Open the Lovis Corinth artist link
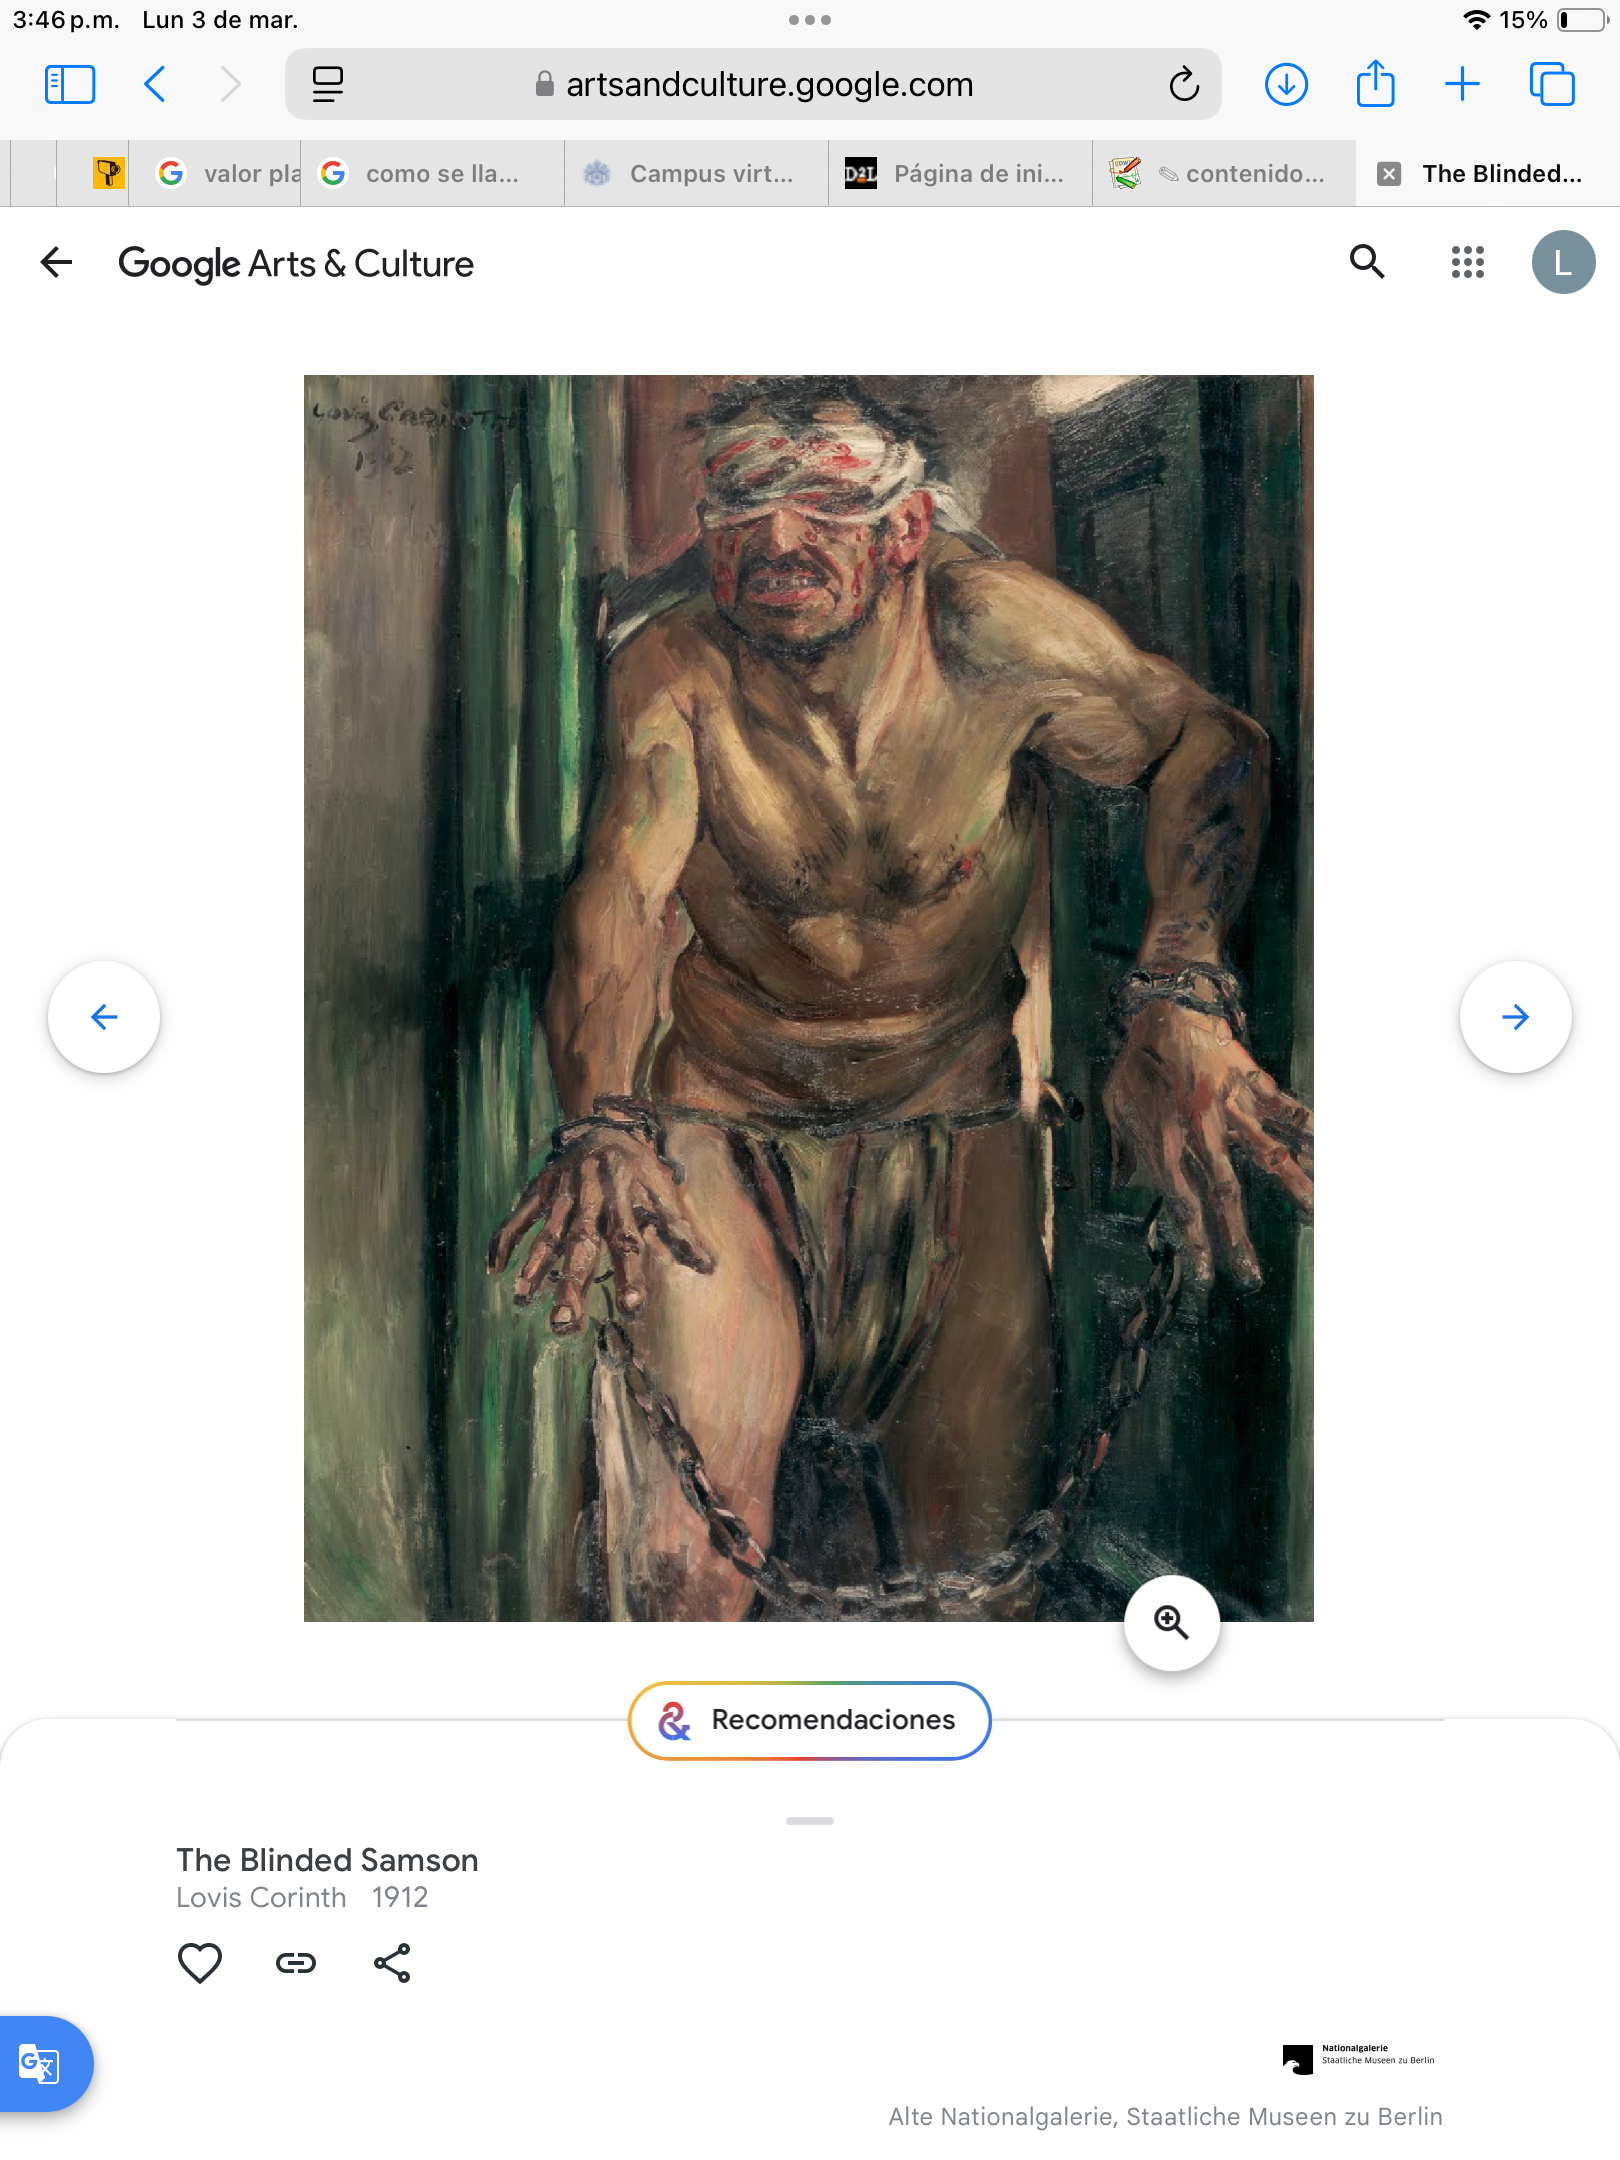Image resolution: width=1620 pixels, height=2160 pixels. click(261, 1897)
